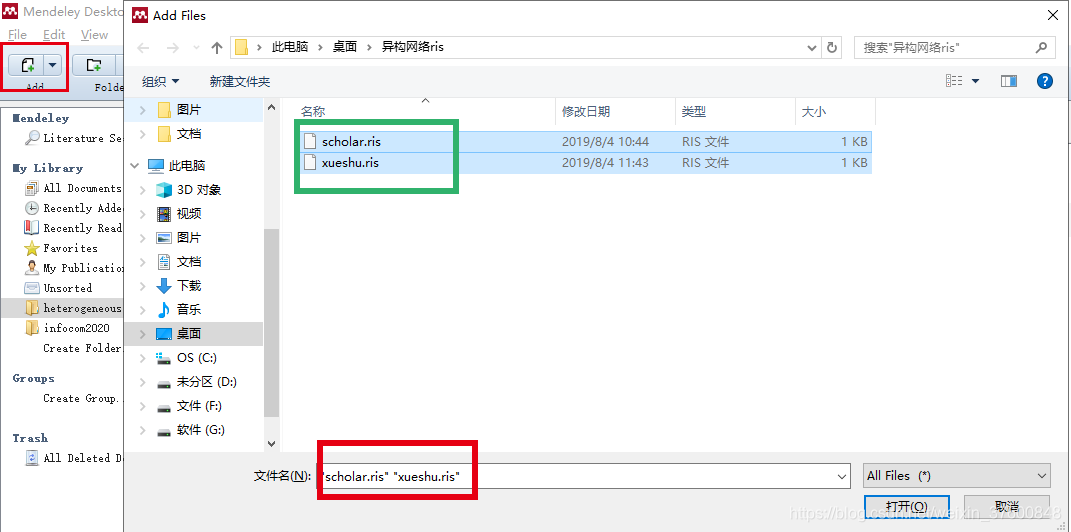Click the back navigation arrow in dialog
This screenshot has width=1071, height=532.
(144, 48)
